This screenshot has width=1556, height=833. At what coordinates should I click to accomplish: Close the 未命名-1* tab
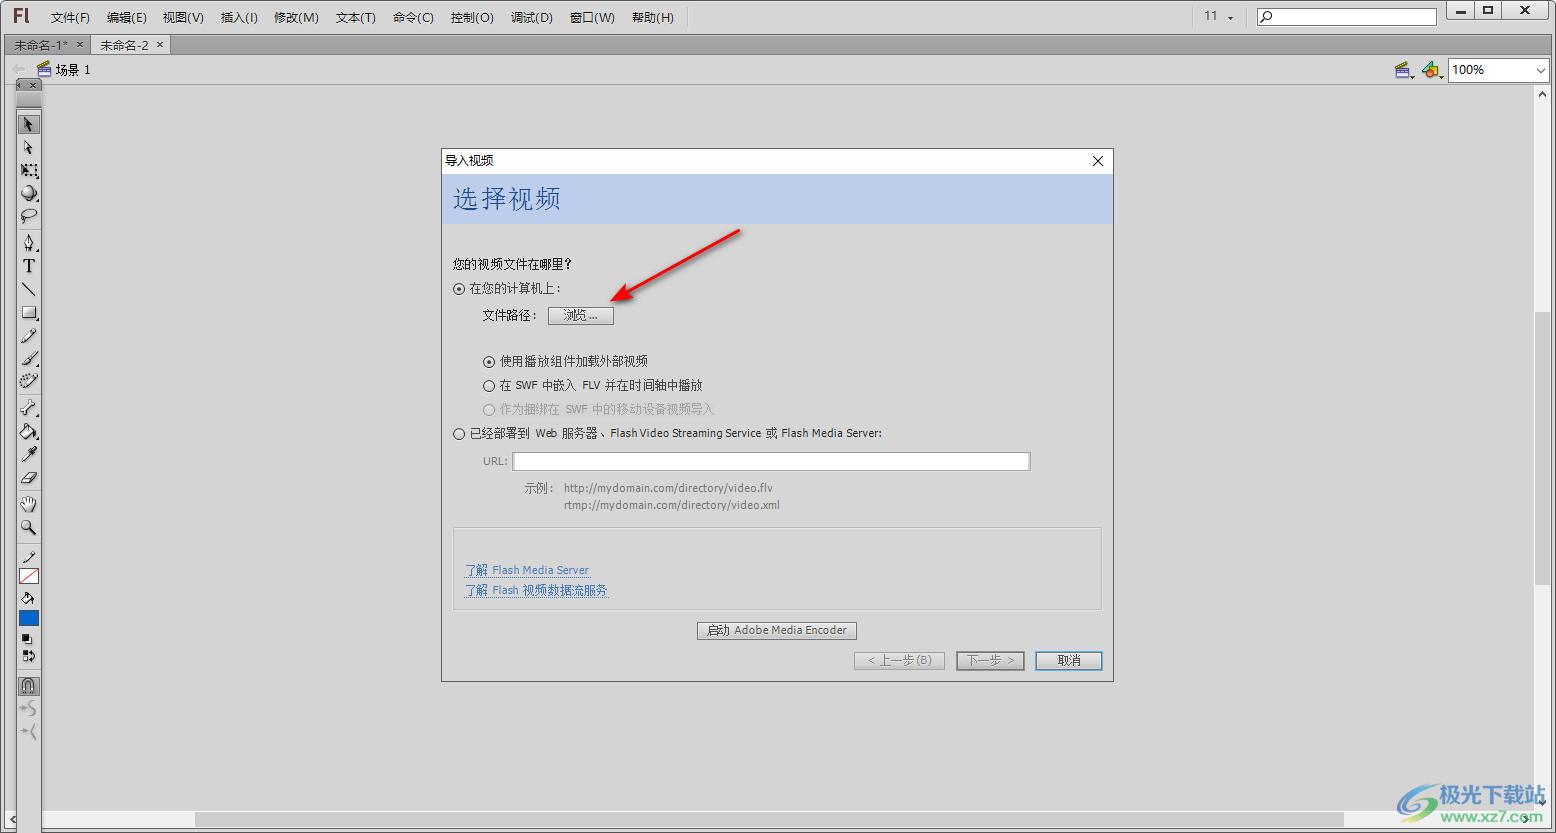pyautogui.click(x=80, y=45)
